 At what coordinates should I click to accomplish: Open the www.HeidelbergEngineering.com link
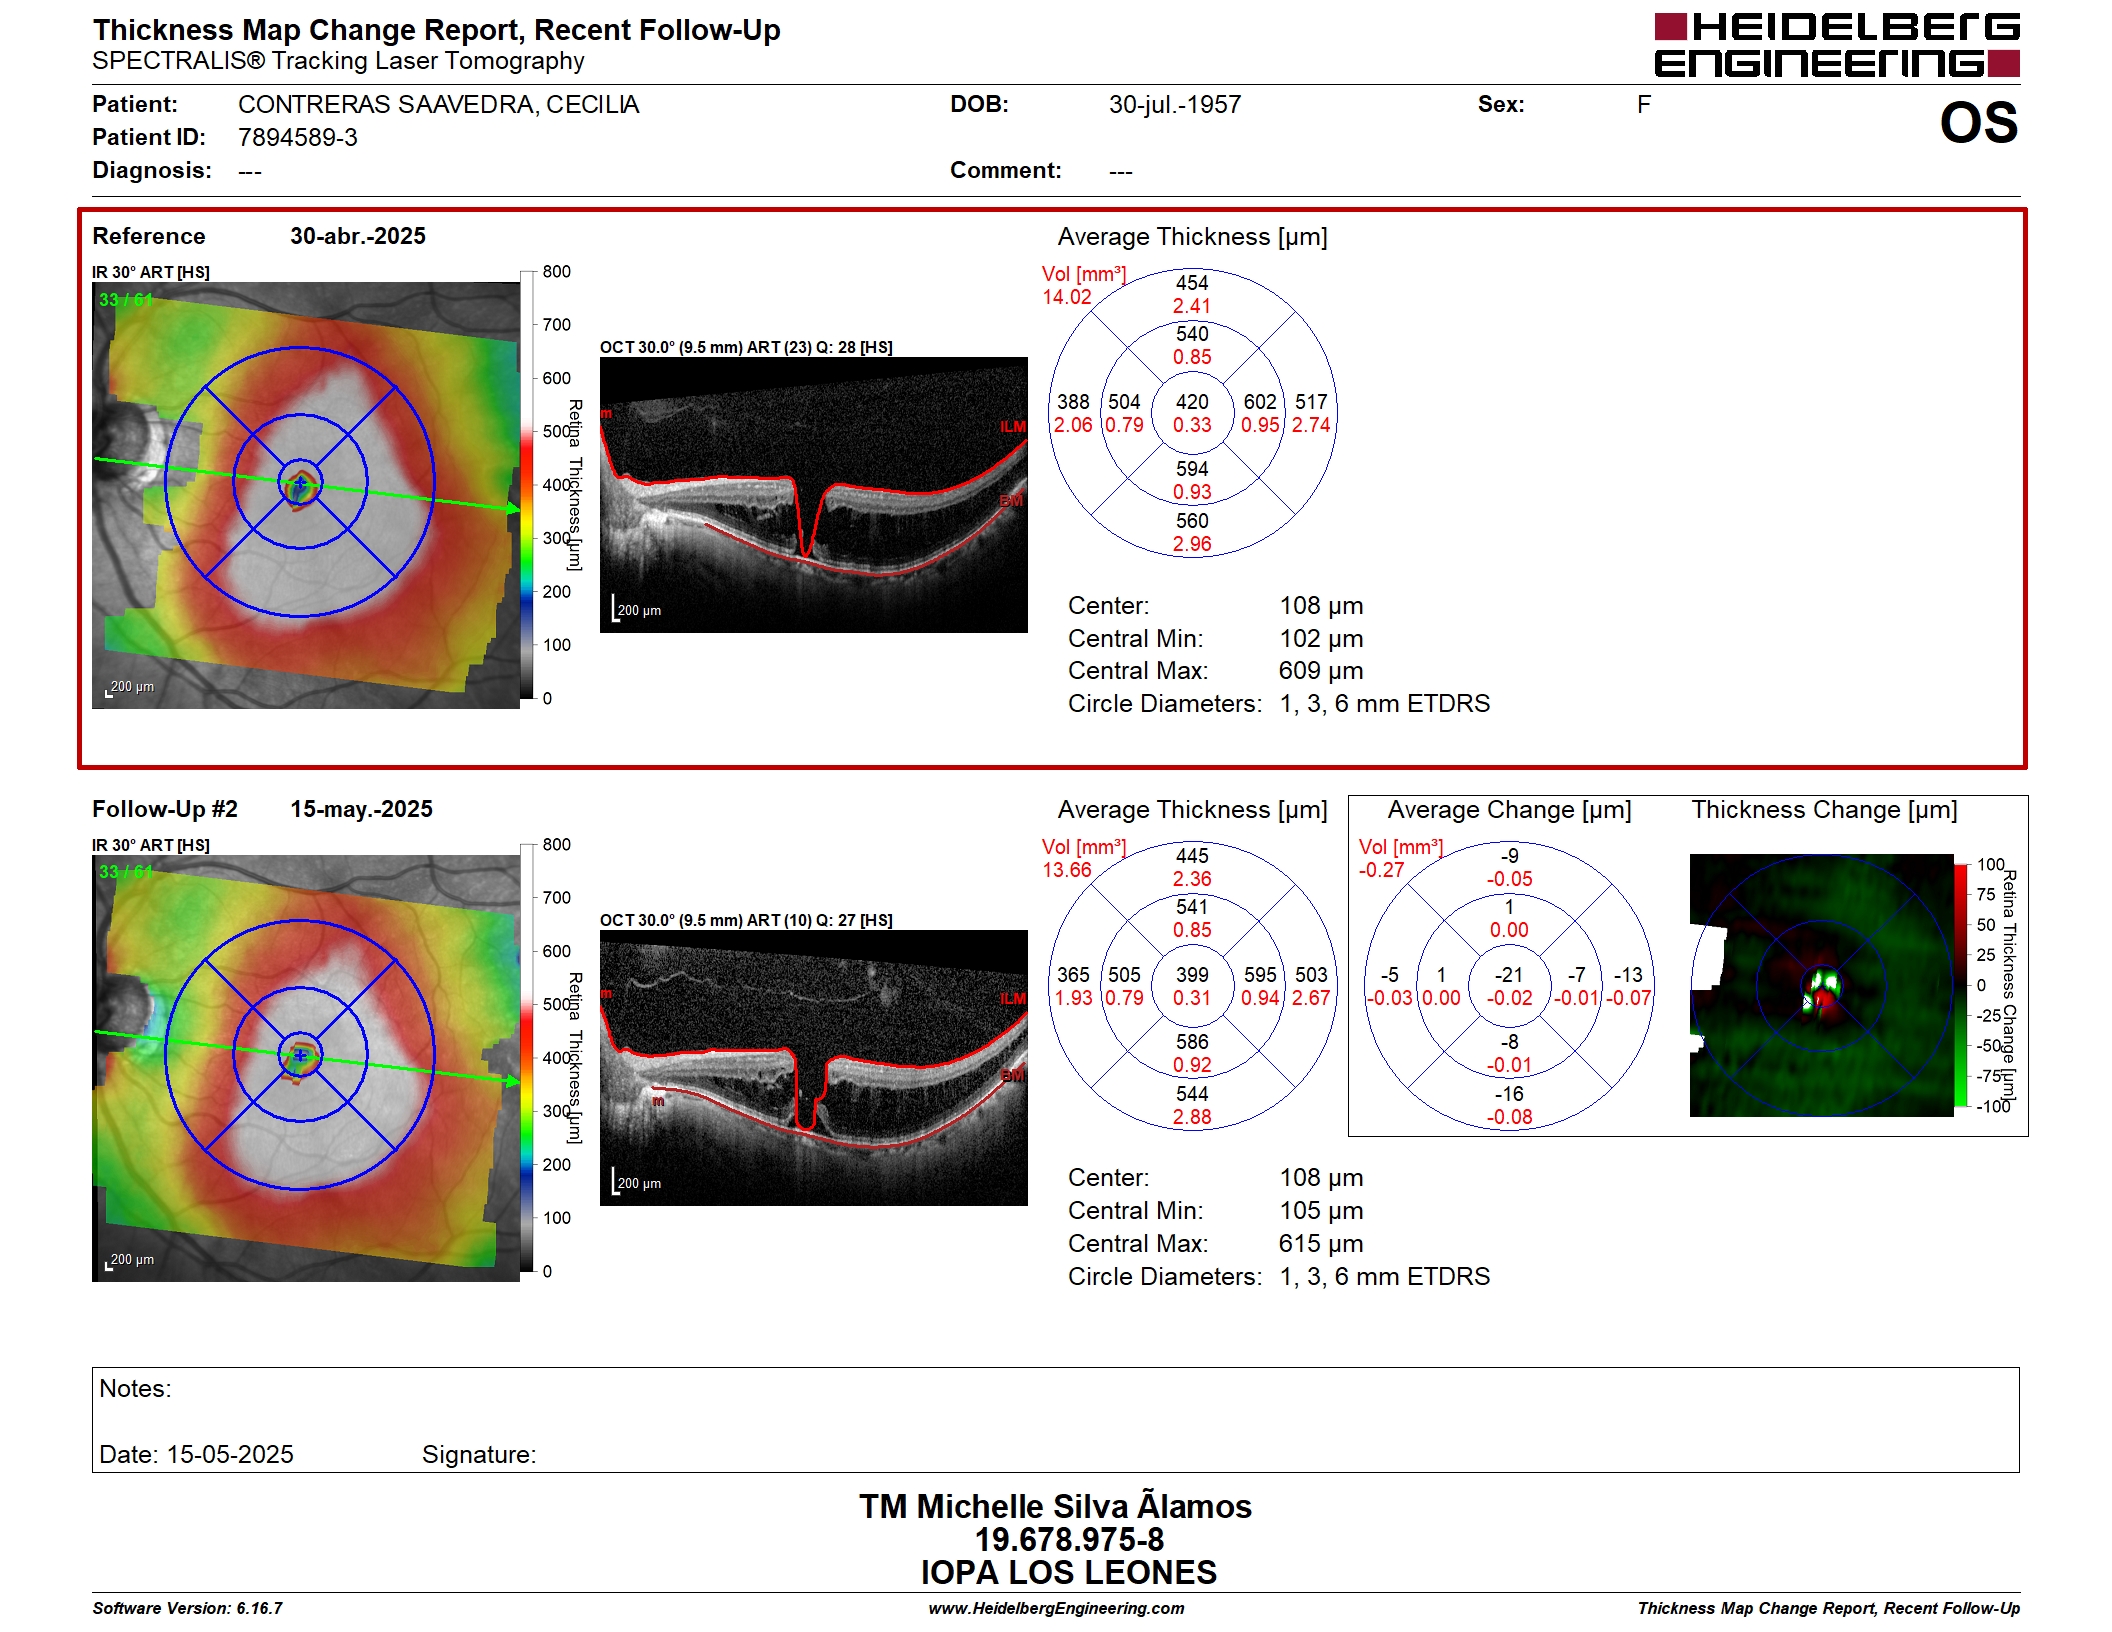(x=1056, y=1608)
